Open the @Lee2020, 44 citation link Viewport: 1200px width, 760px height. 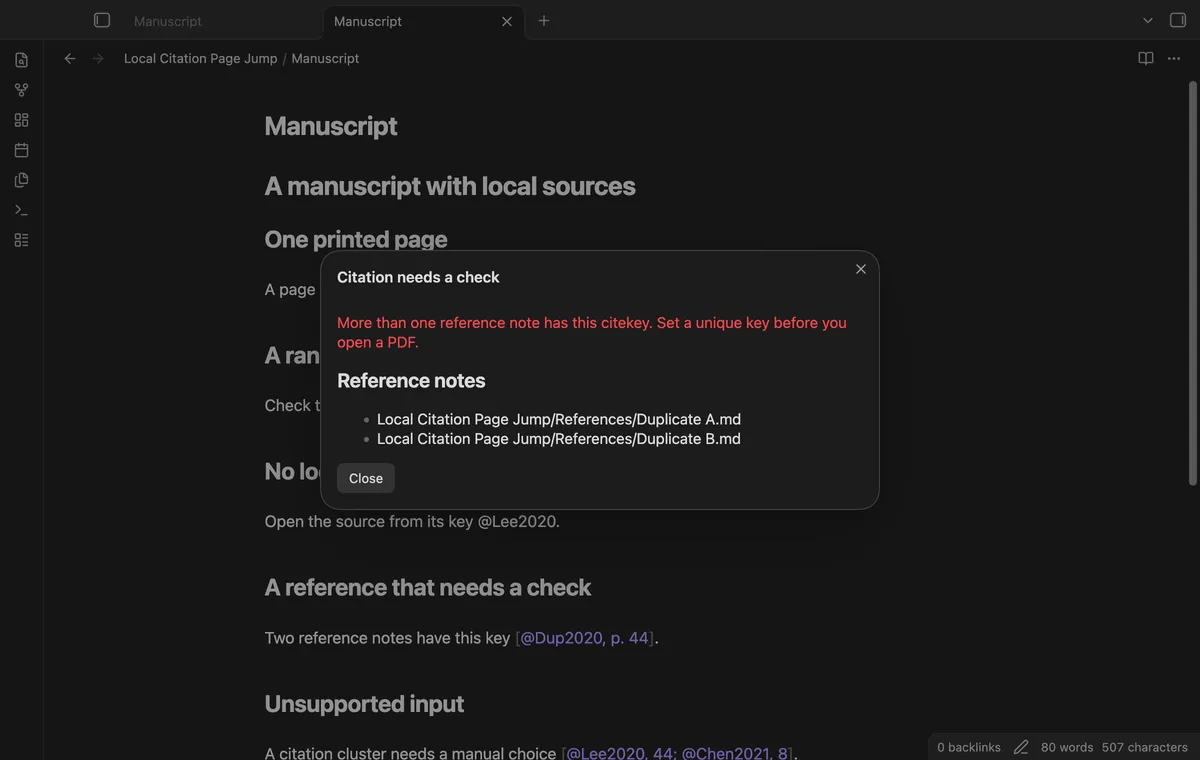coord(620,753)
